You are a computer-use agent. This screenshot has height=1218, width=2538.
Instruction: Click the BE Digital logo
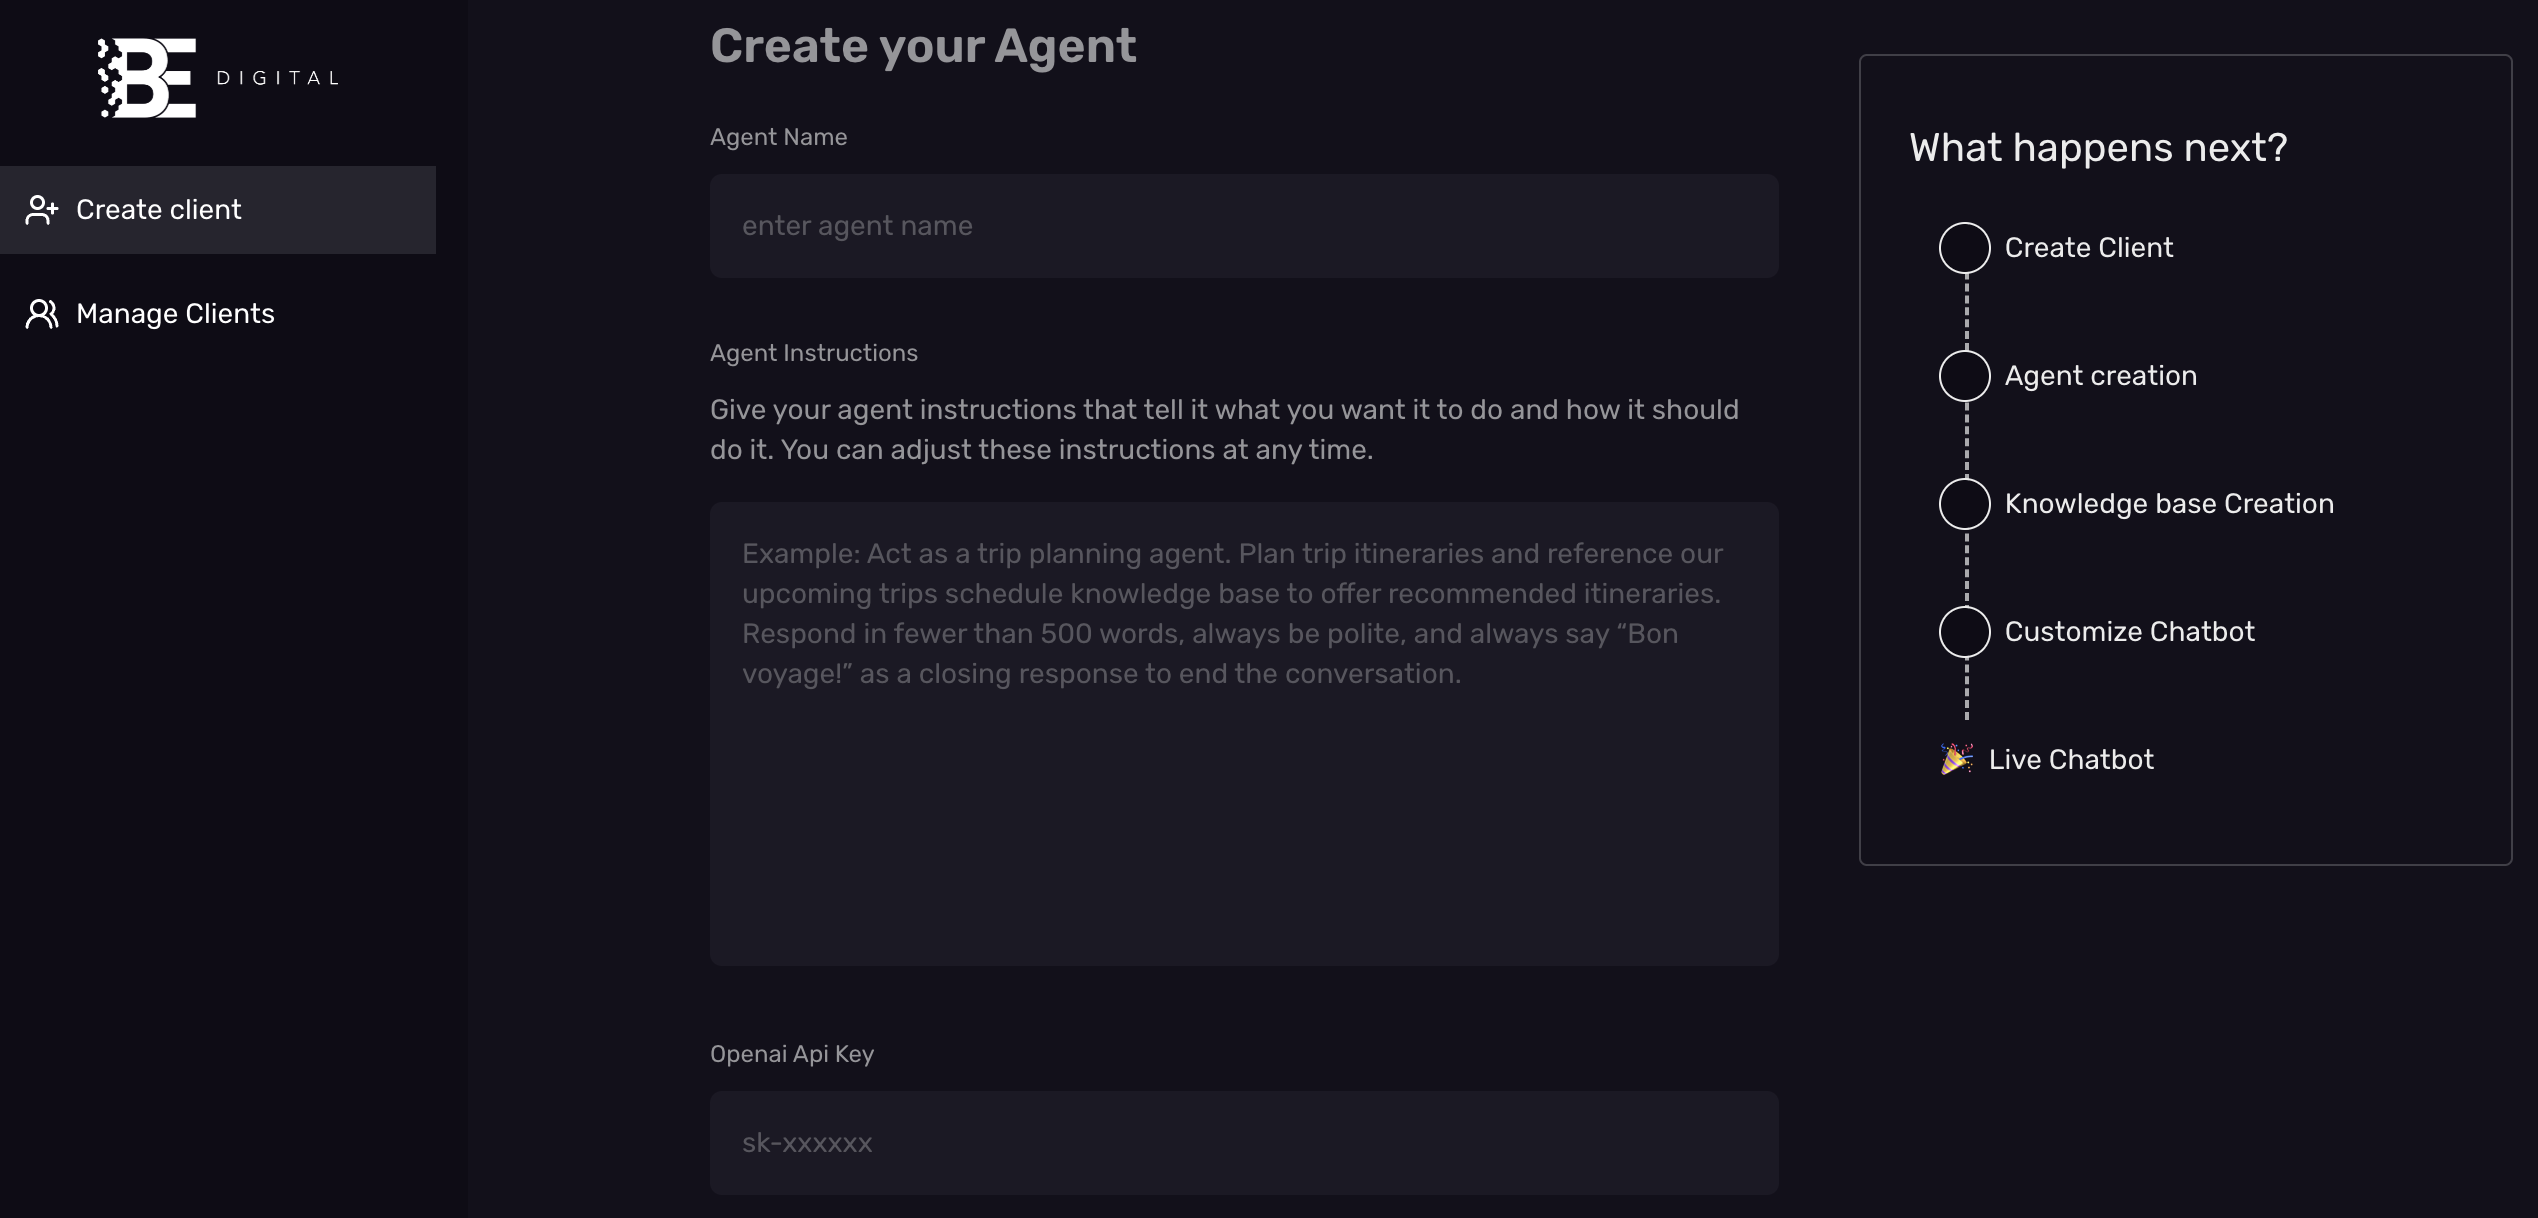click(x=218, y=78)
